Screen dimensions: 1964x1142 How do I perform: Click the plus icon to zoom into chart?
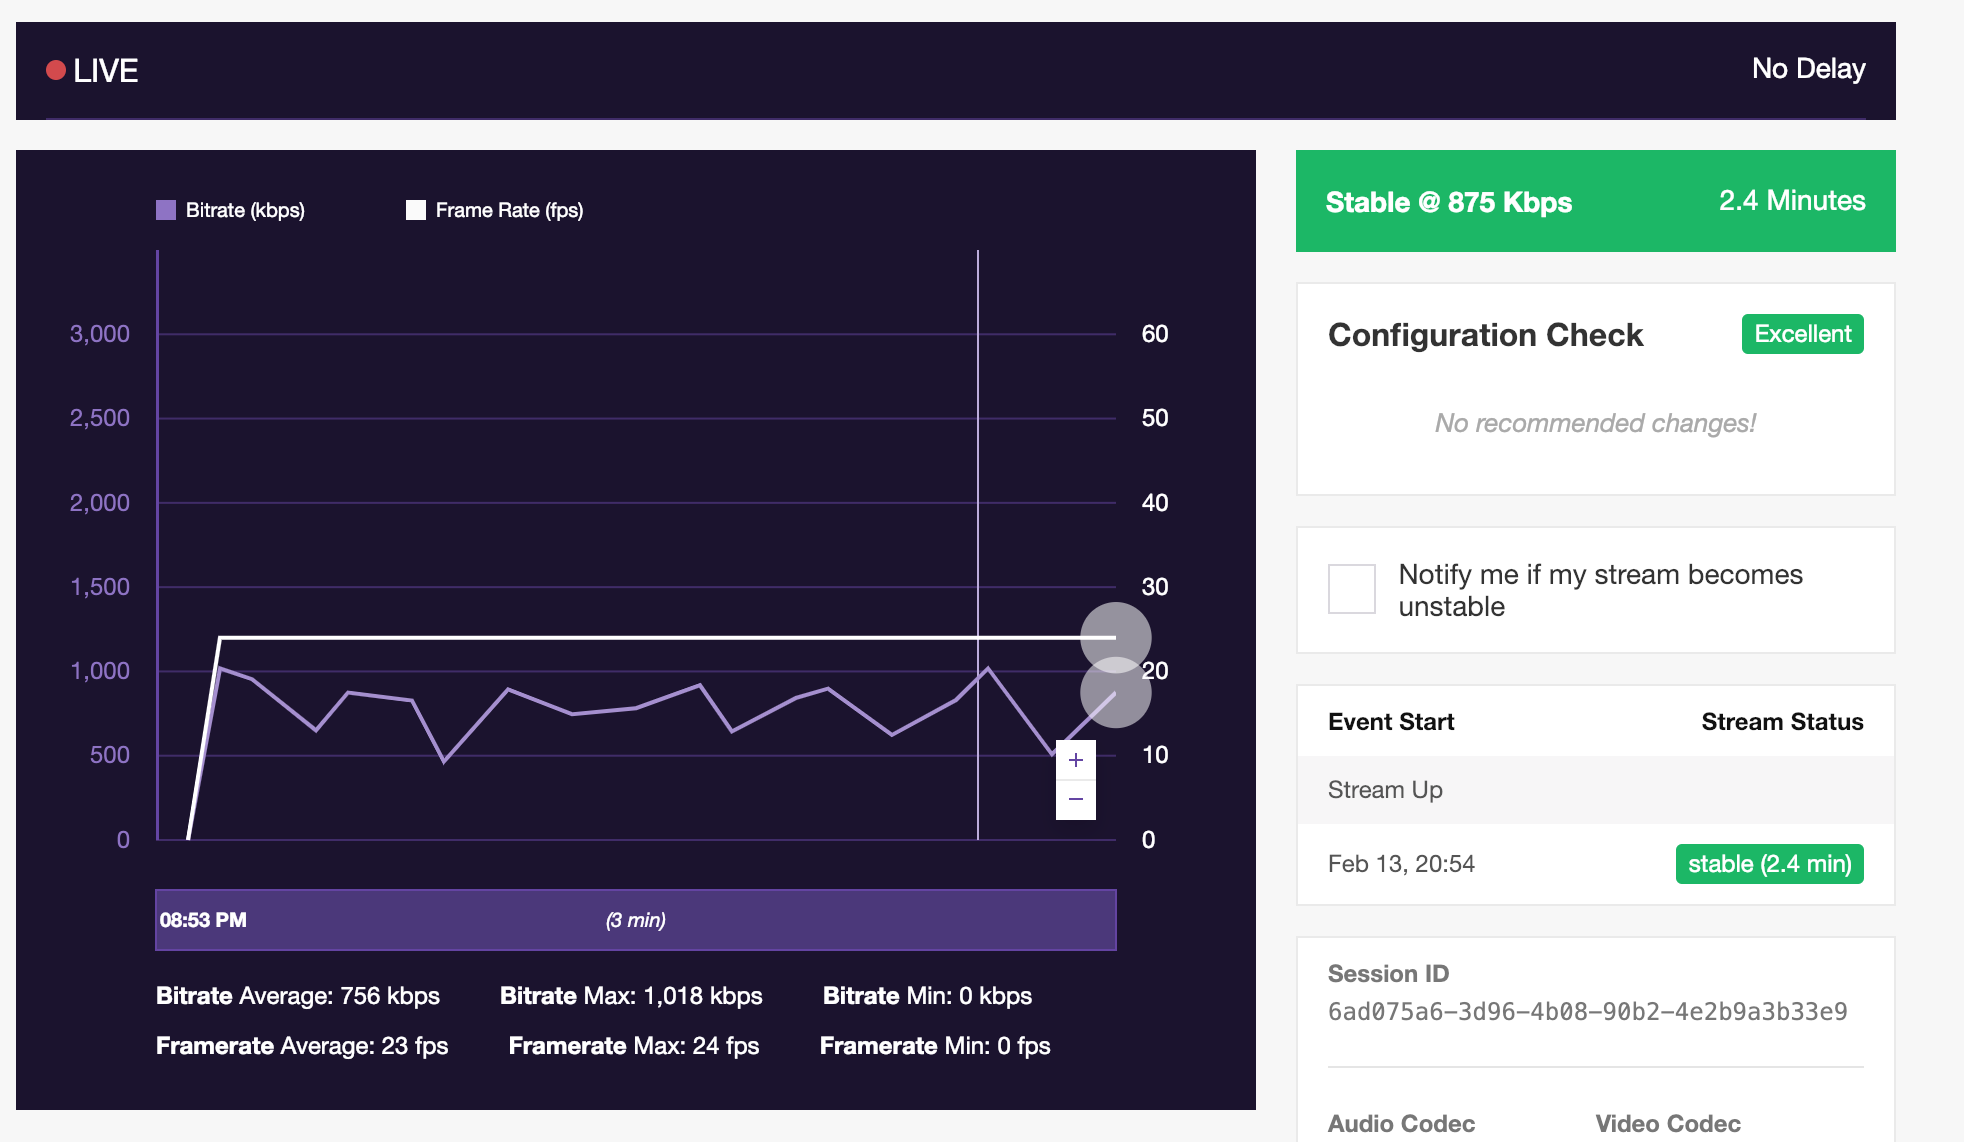[x=1075, y=760]
